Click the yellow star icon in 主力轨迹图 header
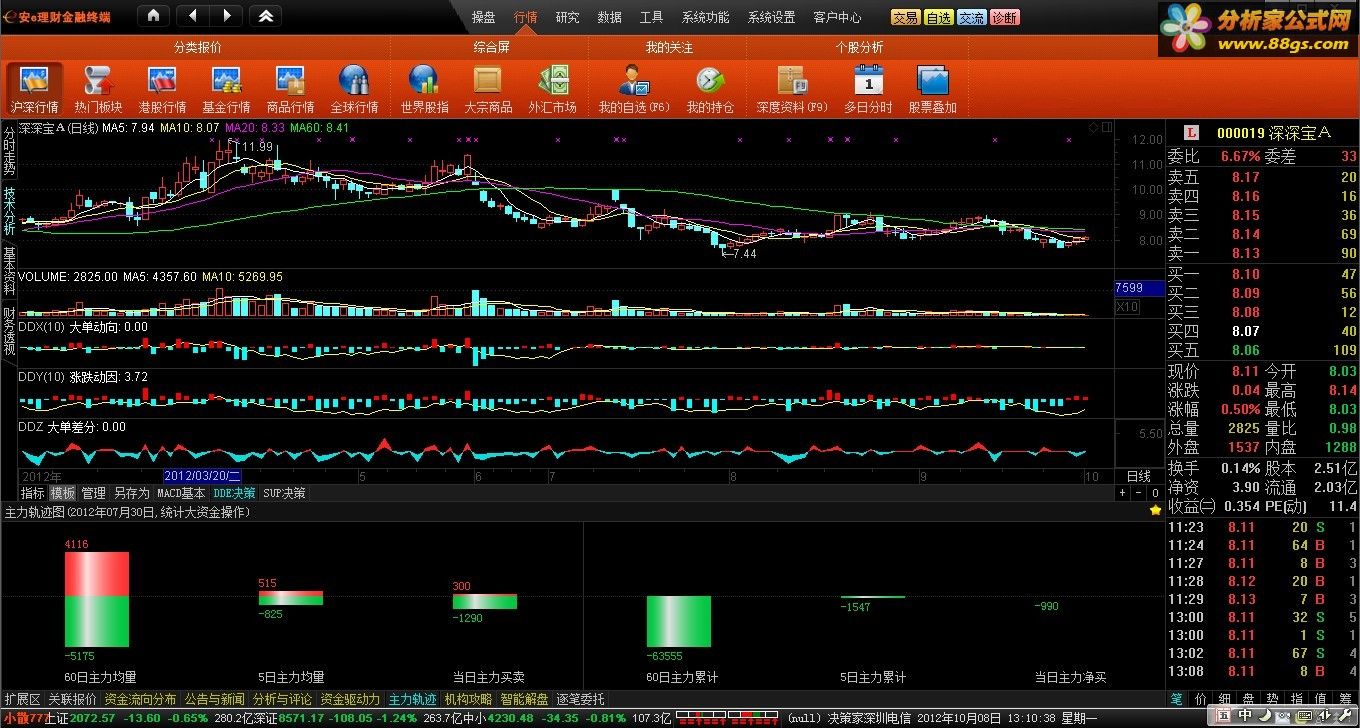1360x728 pixels. (1155, 511)
